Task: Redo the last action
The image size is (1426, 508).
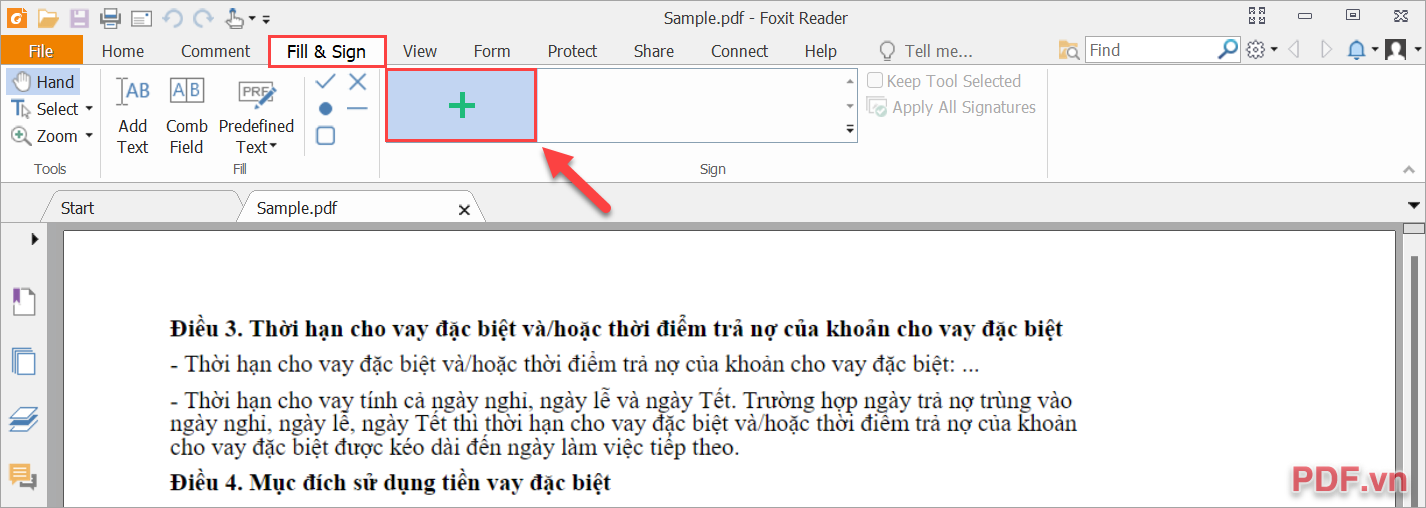Action: (203, 17)
